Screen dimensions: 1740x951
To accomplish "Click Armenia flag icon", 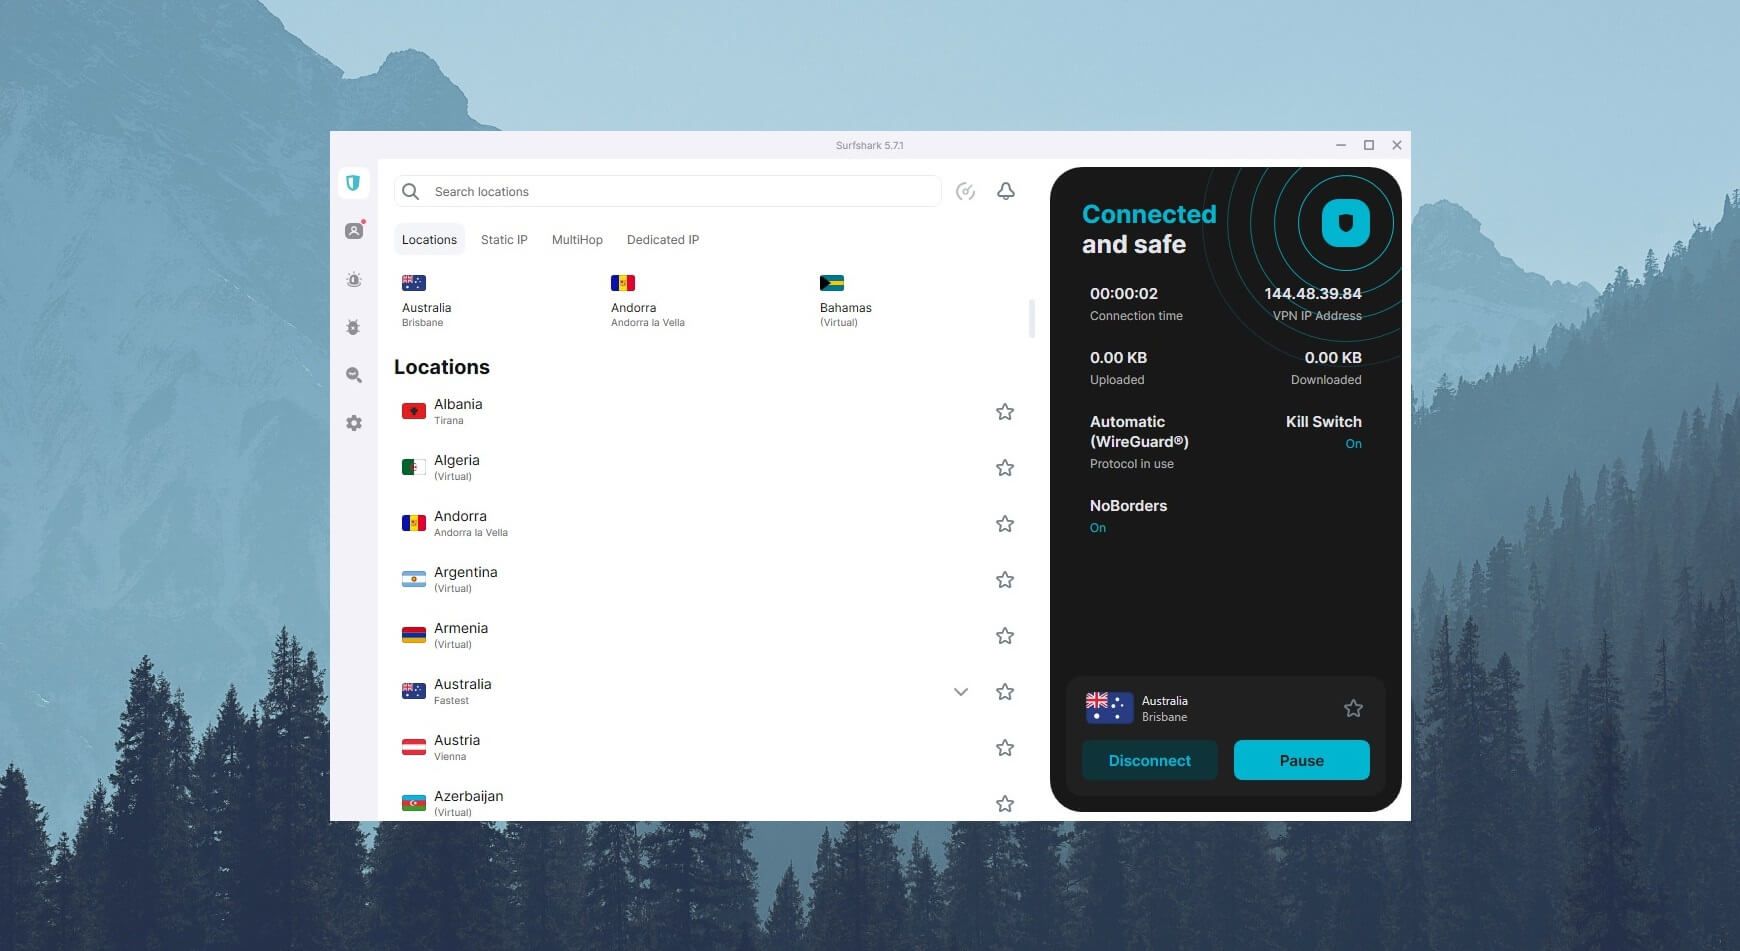I will 414,635.
